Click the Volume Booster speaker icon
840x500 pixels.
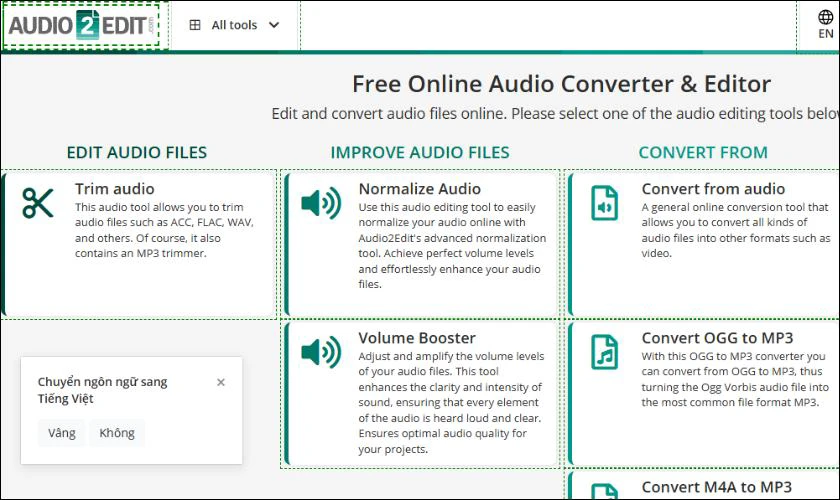point(321,352)
